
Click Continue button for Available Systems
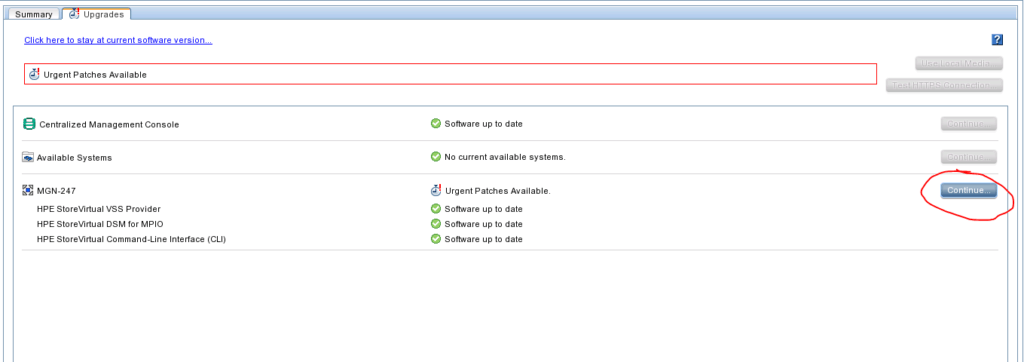(x=968, y=157)
